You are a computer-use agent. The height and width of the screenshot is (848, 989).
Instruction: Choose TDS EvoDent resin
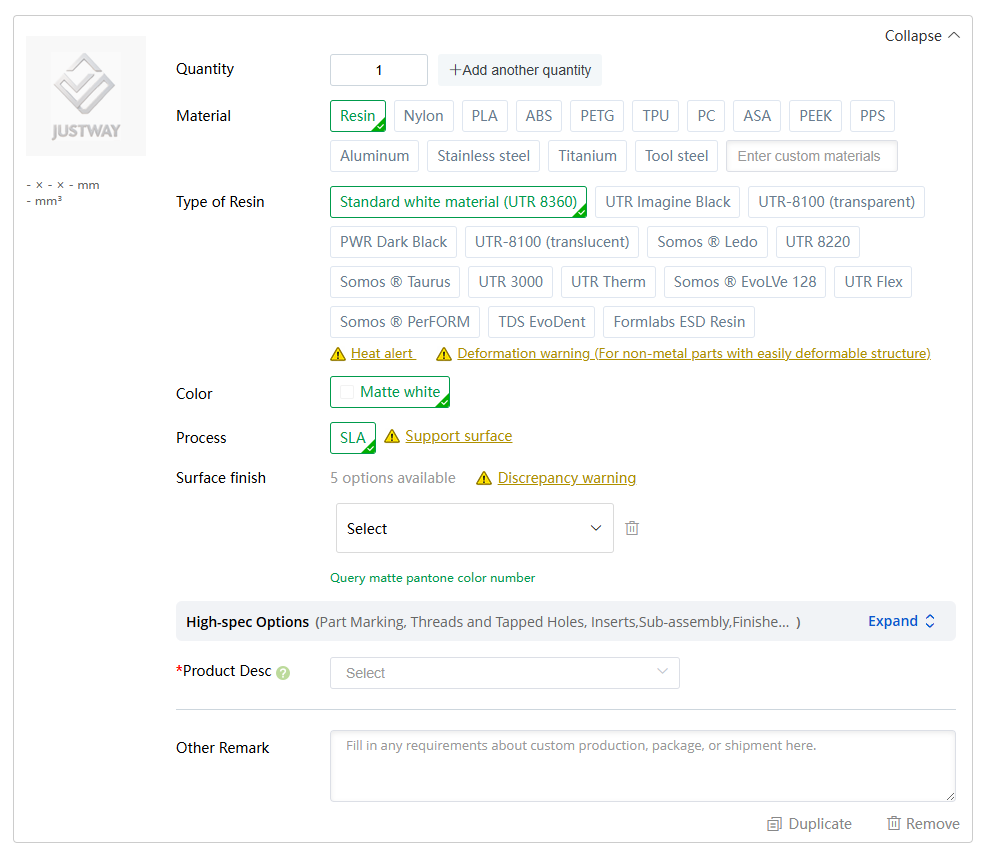[x=541, y=322]
